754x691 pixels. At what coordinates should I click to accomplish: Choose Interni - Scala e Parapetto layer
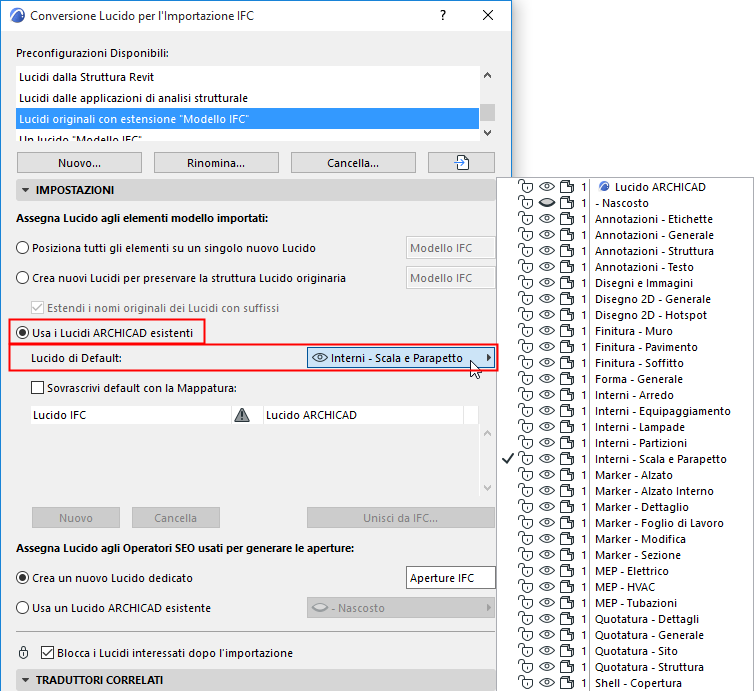coord(661,459)
